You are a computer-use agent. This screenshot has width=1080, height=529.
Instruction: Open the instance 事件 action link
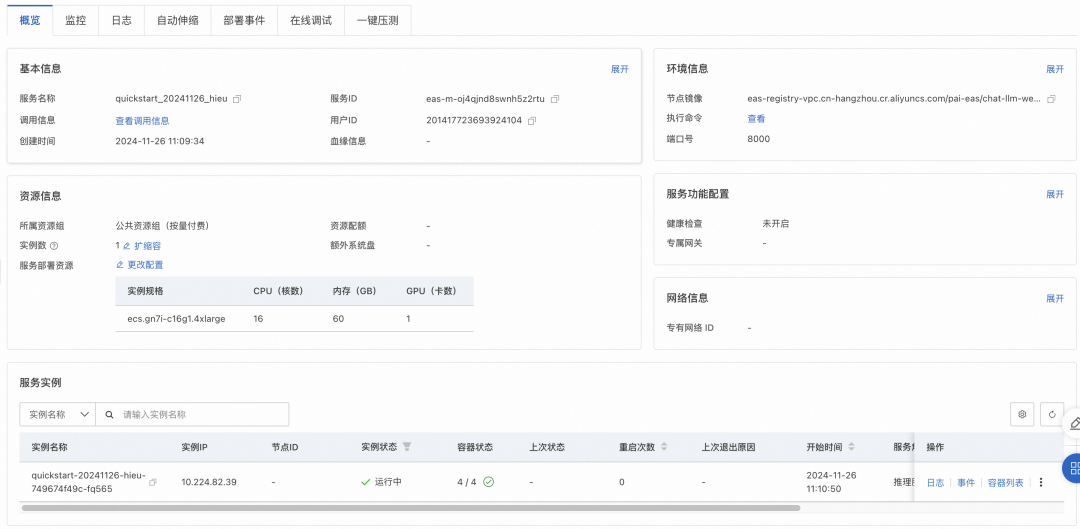(966, 483)
